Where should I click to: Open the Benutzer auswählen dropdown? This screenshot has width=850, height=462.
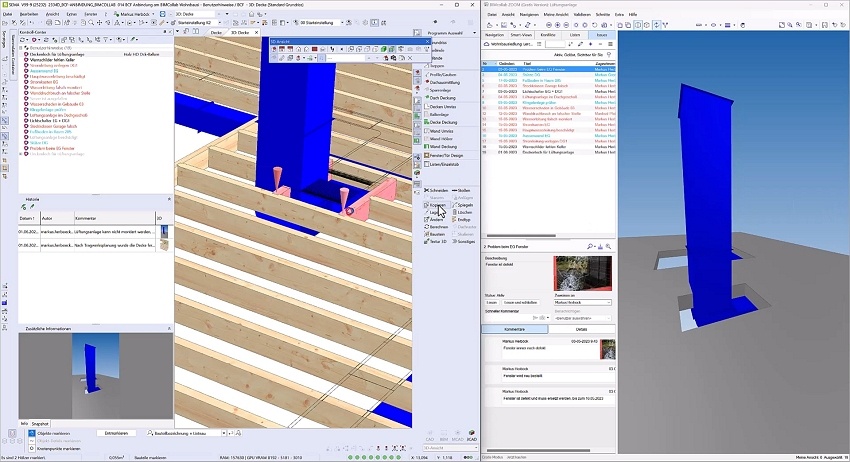click(x=583, y=318)
